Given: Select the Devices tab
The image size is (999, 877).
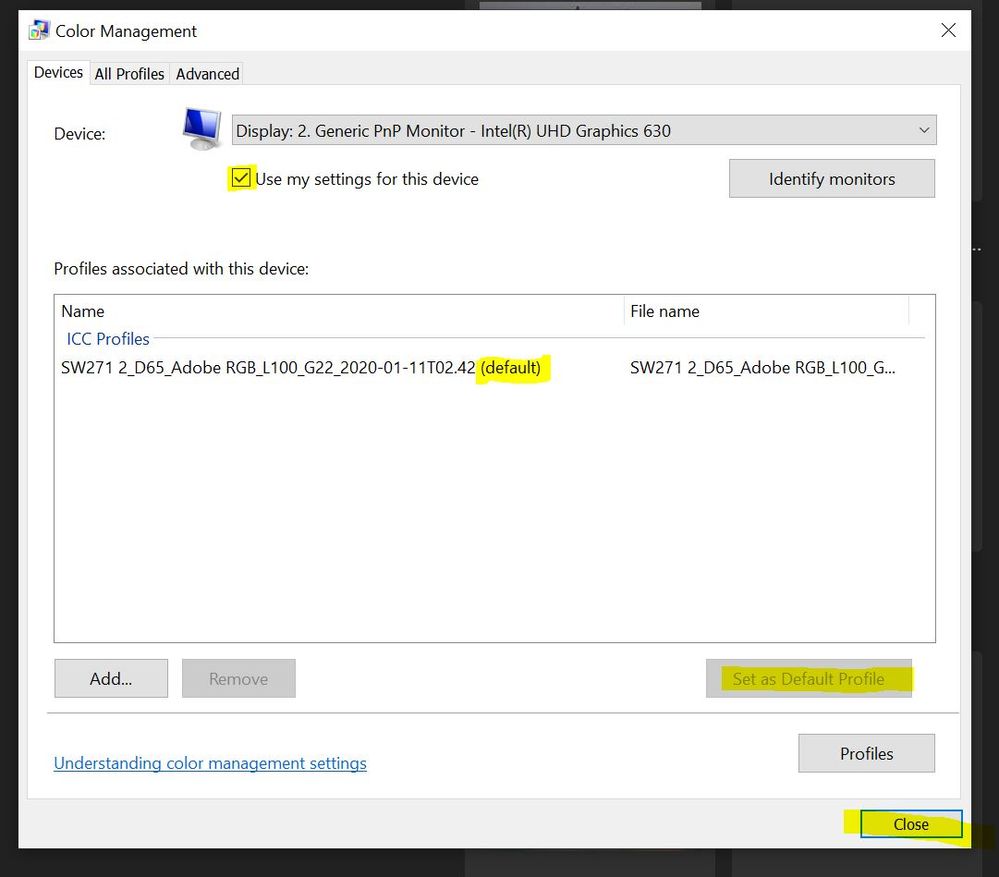Looking at the screenshot, I should 57,72.
